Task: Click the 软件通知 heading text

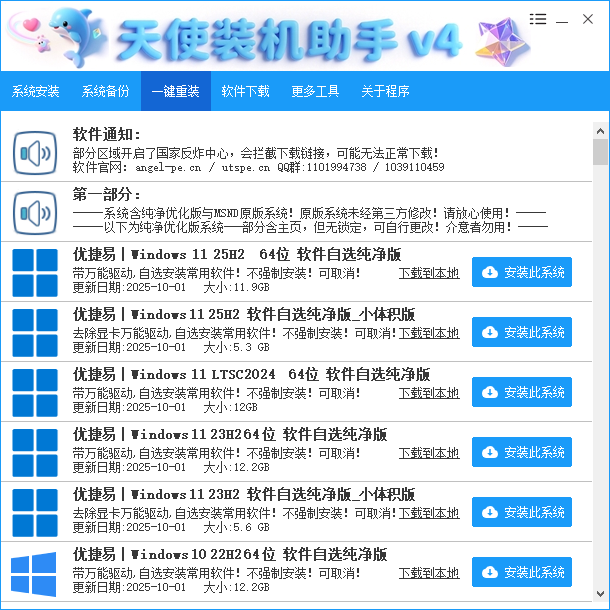Action: coord(106,135)
